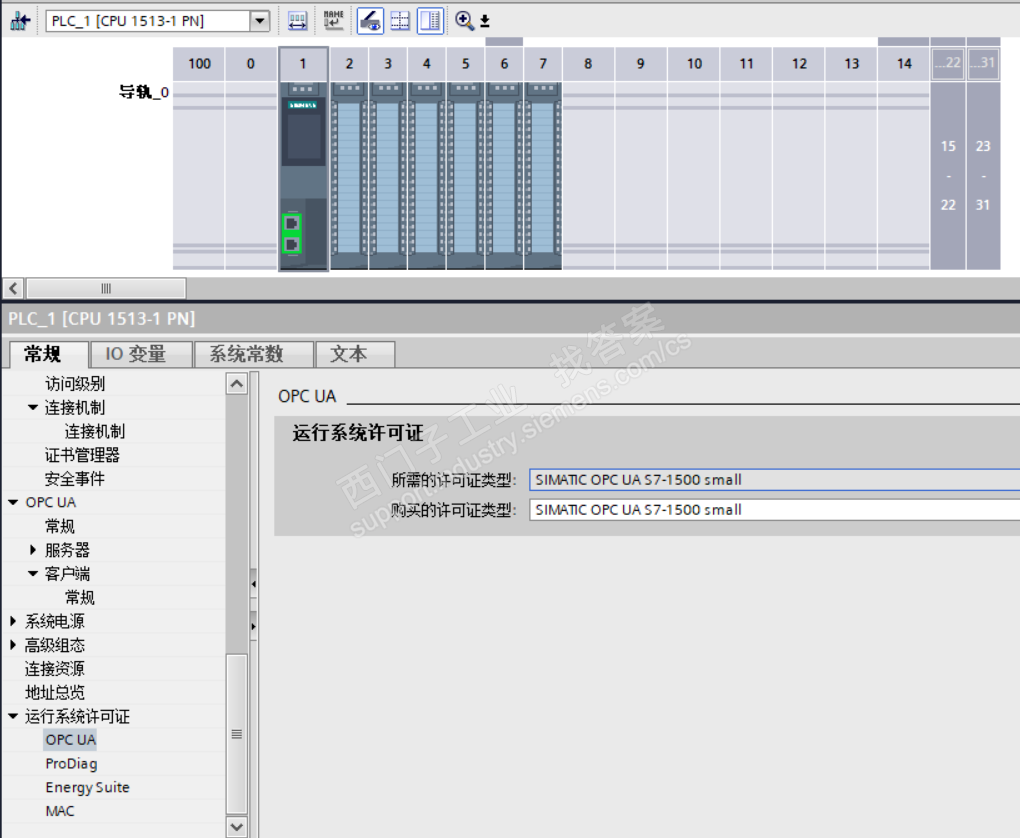1020x838 pixels.
Task: Expand the 高级组态 tree node
Action: [x=13, y=645]
